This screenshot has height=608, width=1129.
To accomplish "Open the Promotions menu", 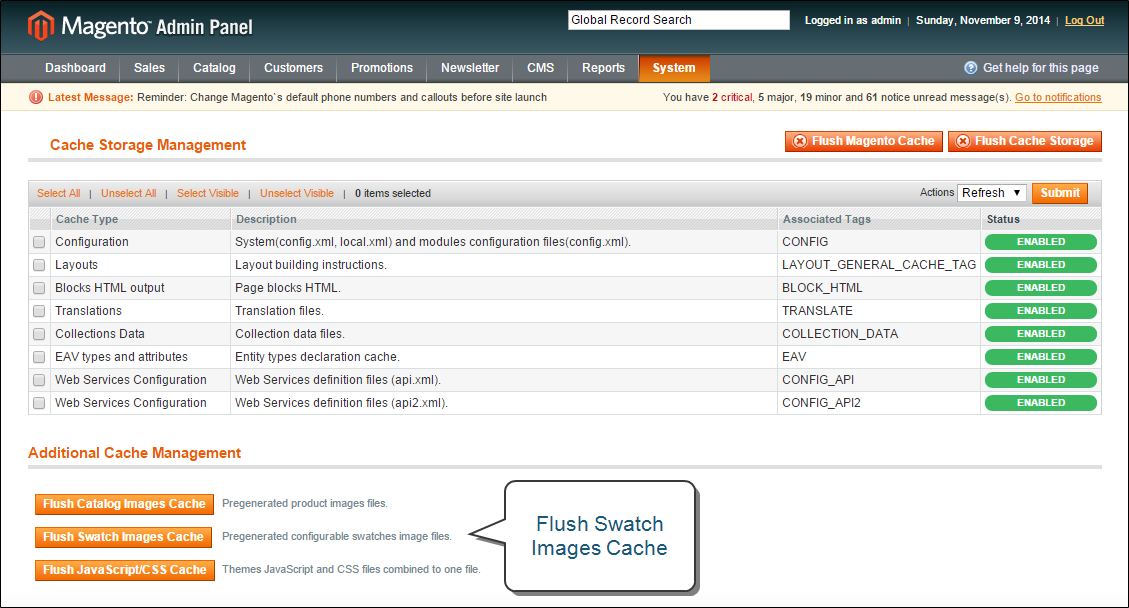I will [382, 68].
